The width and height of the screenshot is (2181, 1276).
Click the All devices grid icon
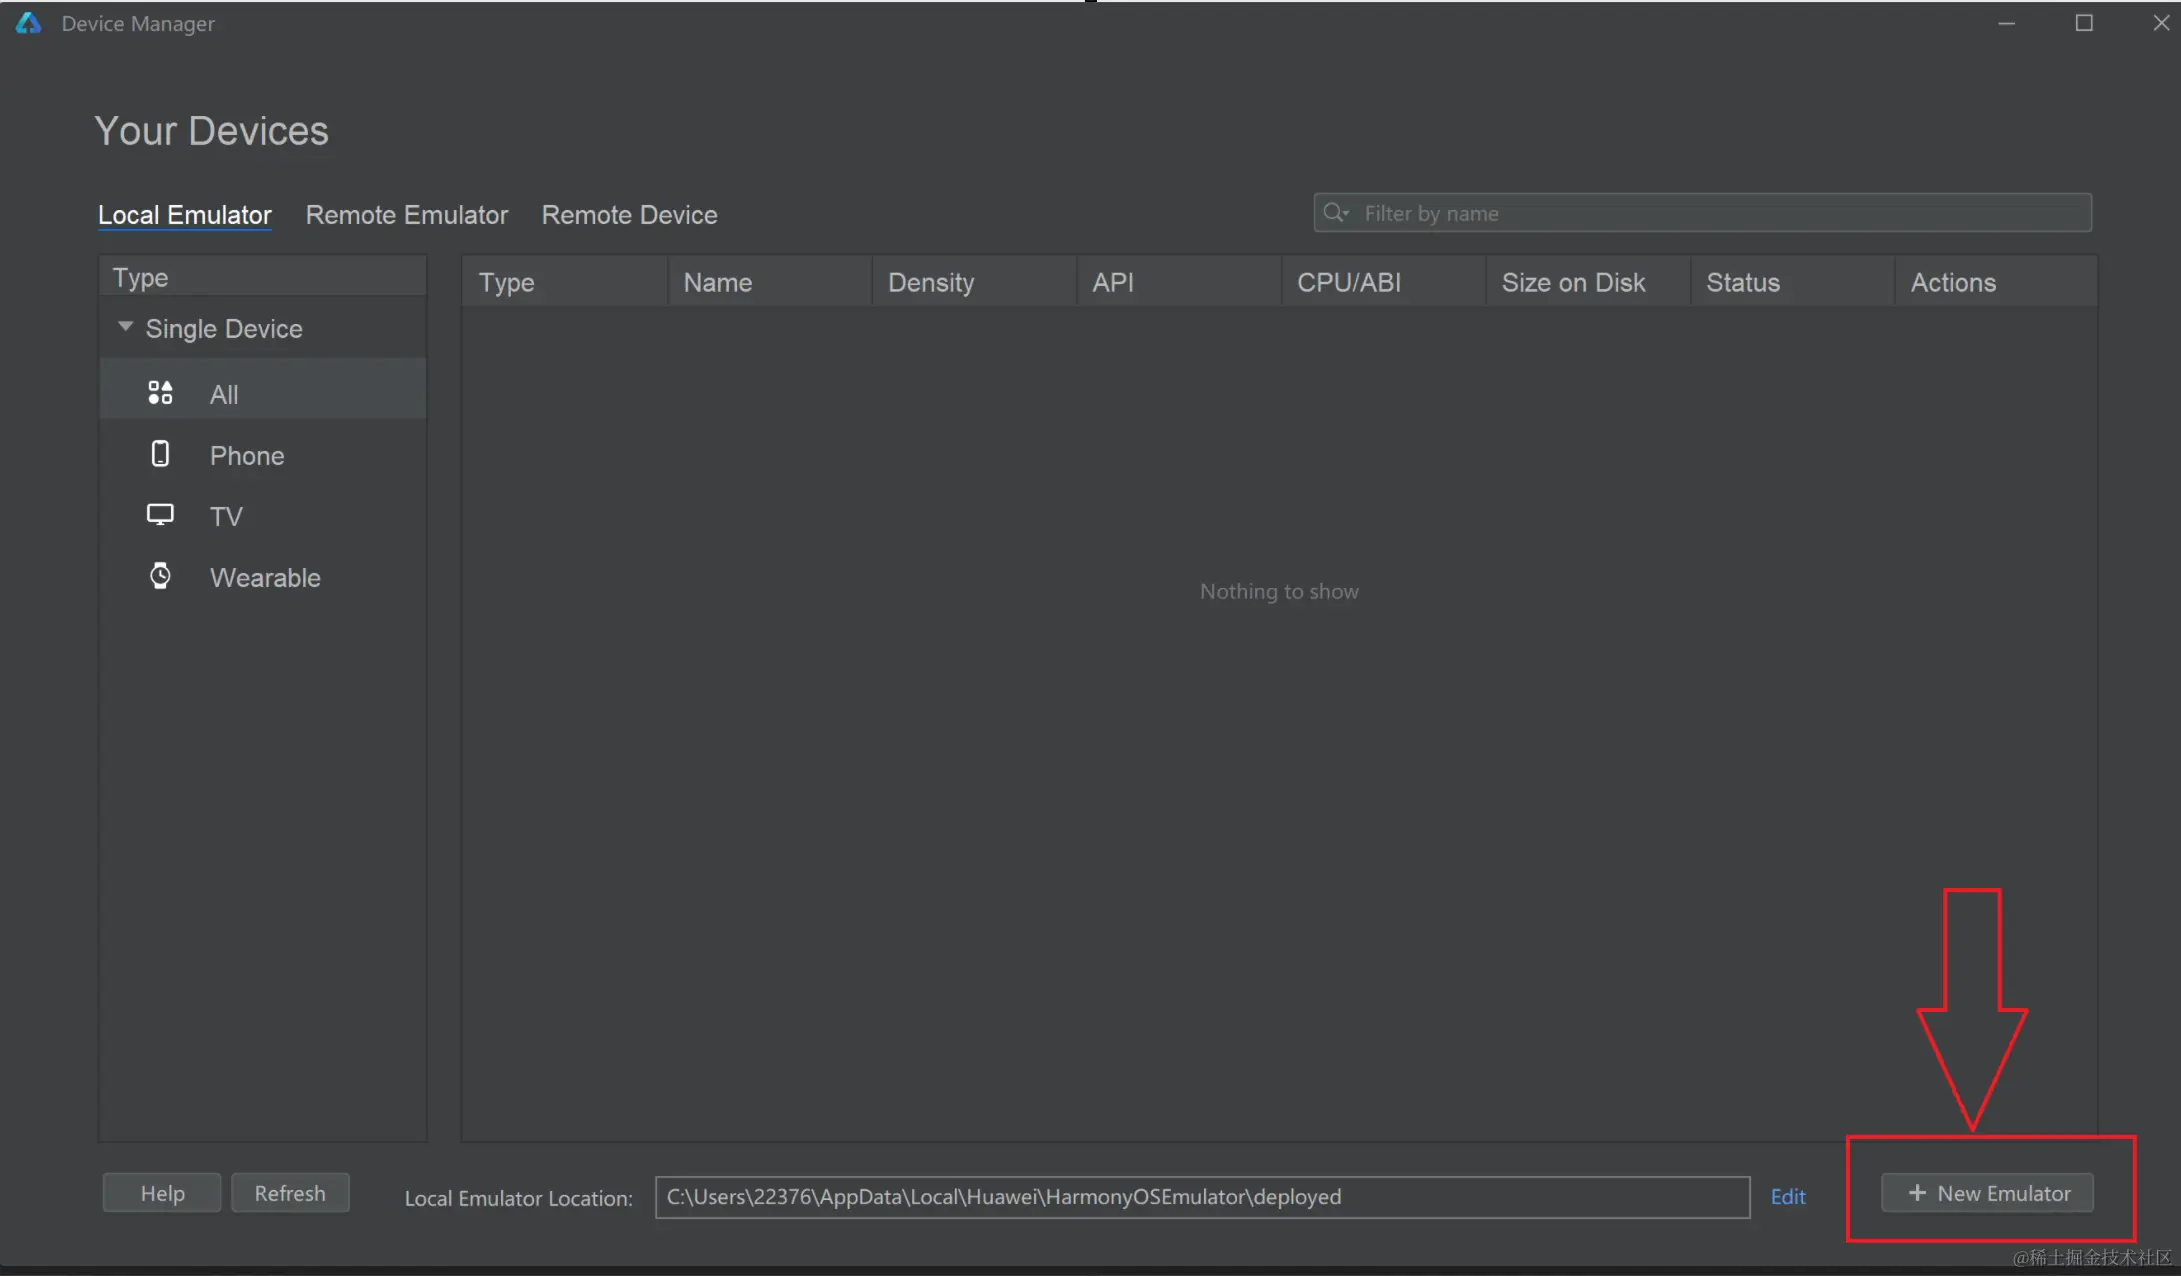coord(160,393)
